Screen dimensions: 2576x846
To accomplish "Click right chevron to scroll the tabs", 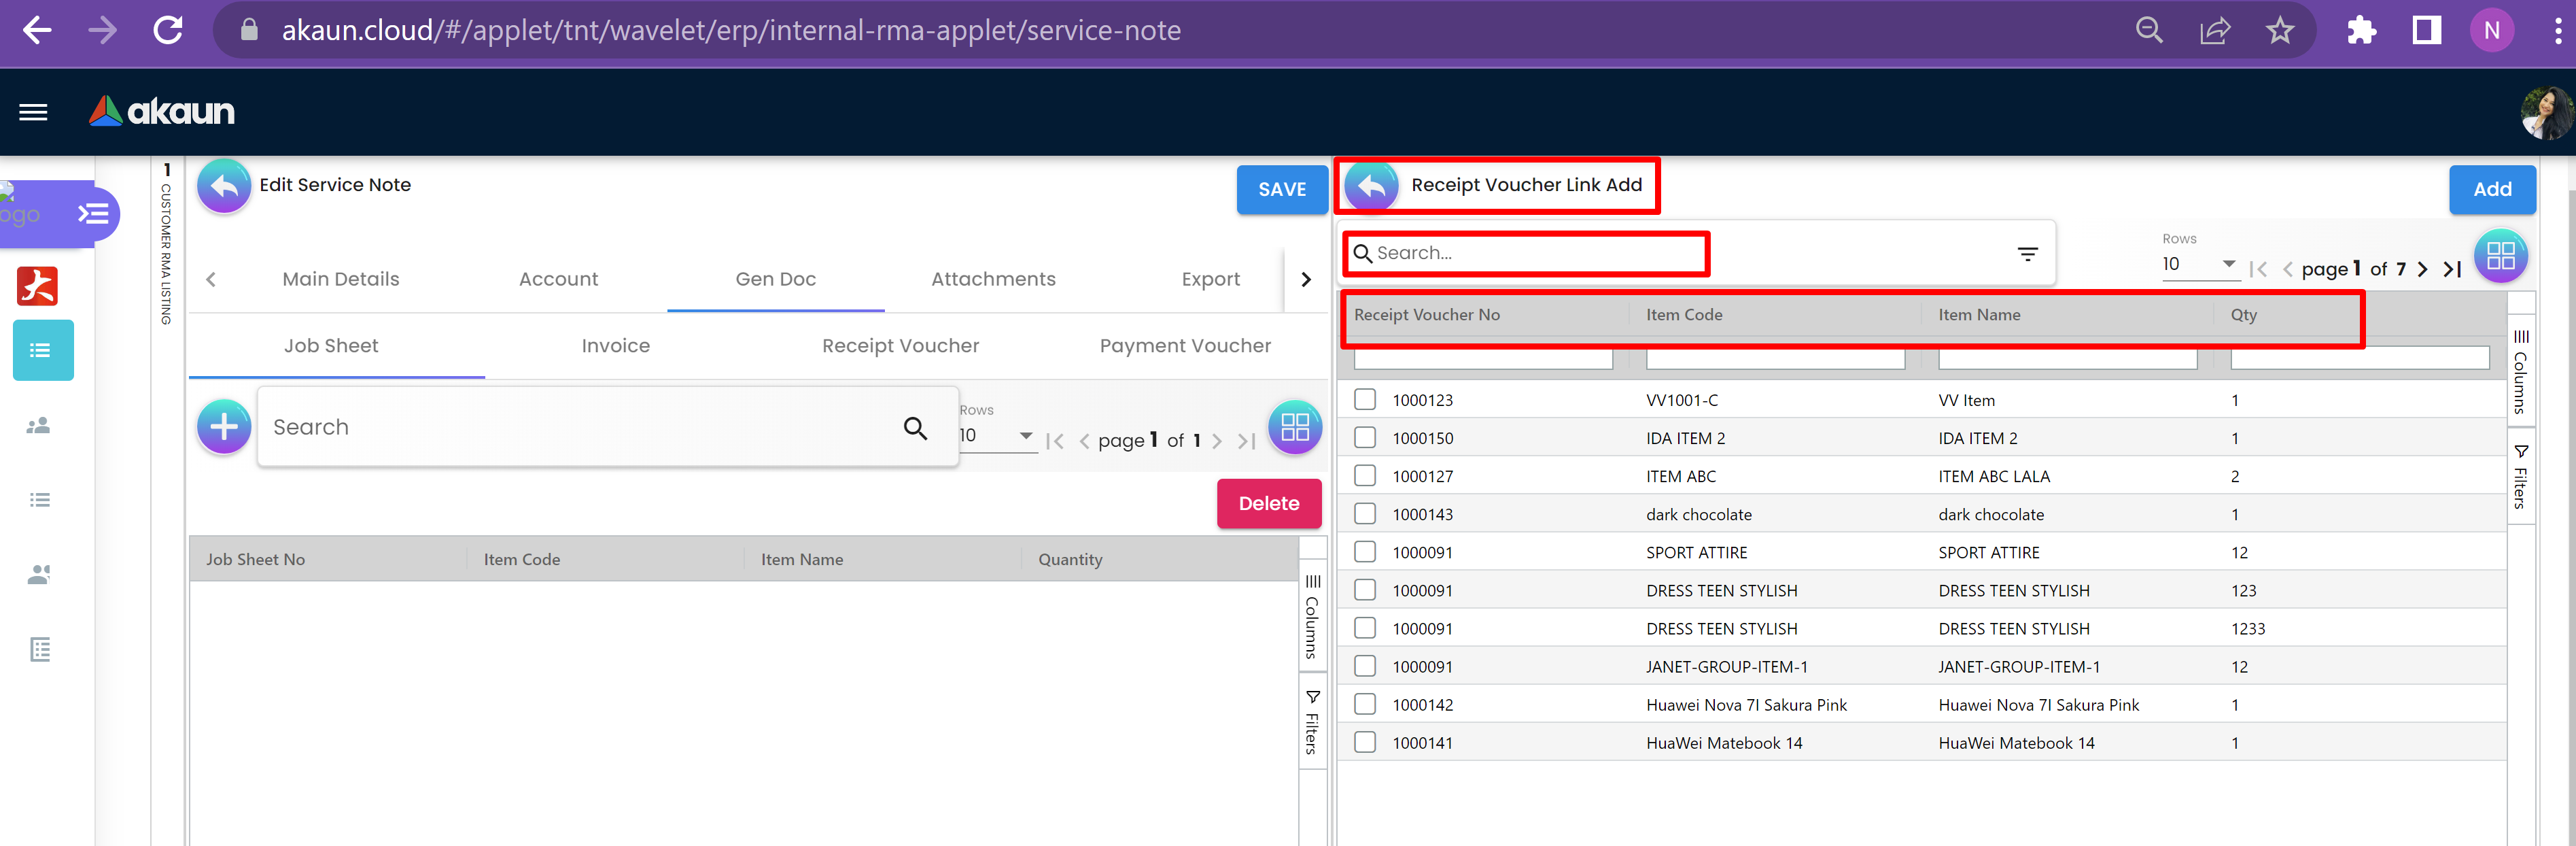I will 1305,279.
